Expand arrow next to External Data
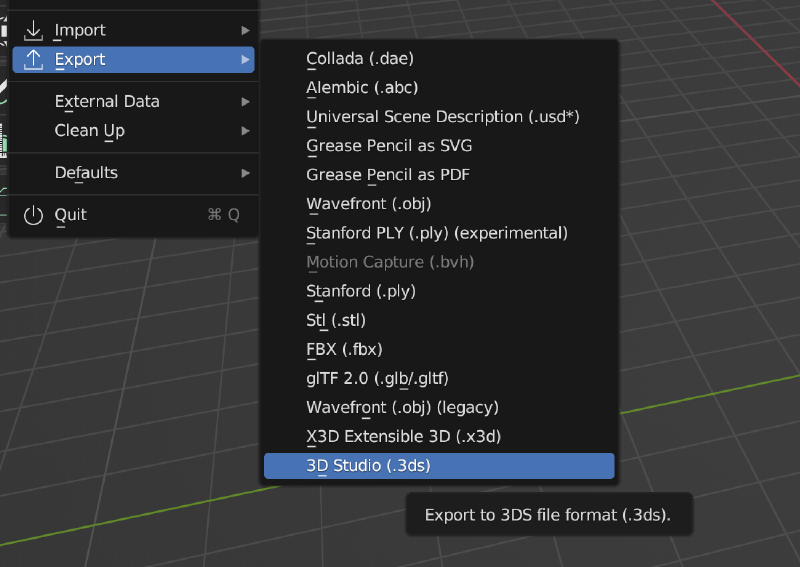The image size is (800, 567). (x=245, y=102)
